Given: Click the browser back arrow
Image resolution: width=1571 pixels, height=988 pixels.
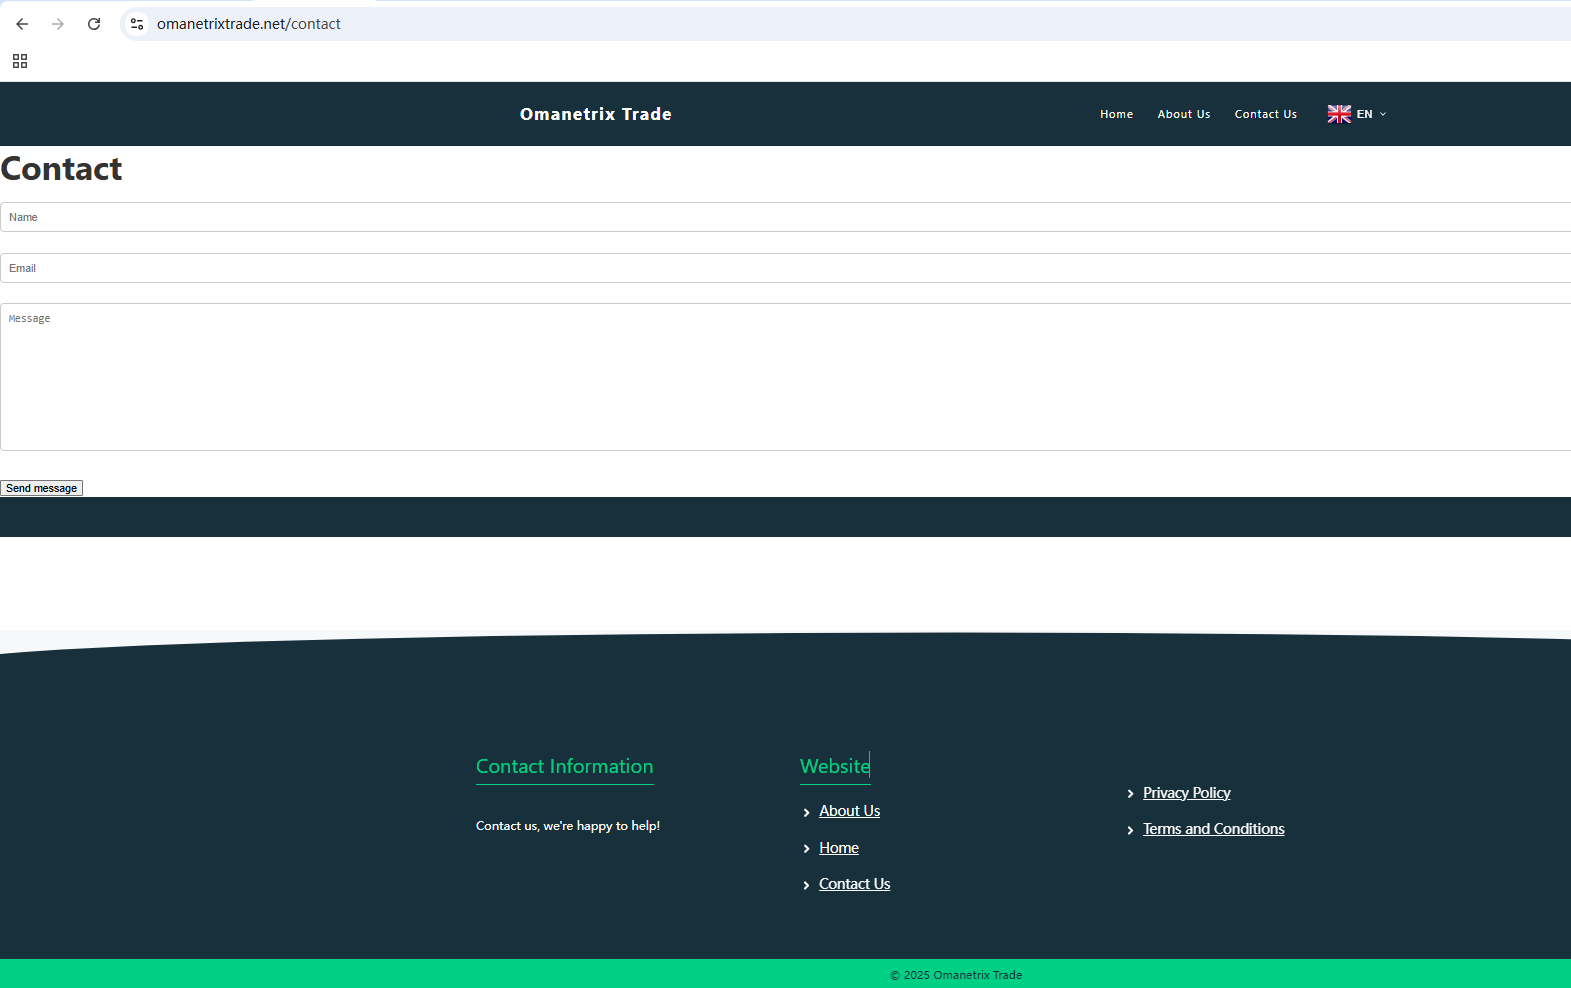Looking at the screenshot, I should [22, 24].
